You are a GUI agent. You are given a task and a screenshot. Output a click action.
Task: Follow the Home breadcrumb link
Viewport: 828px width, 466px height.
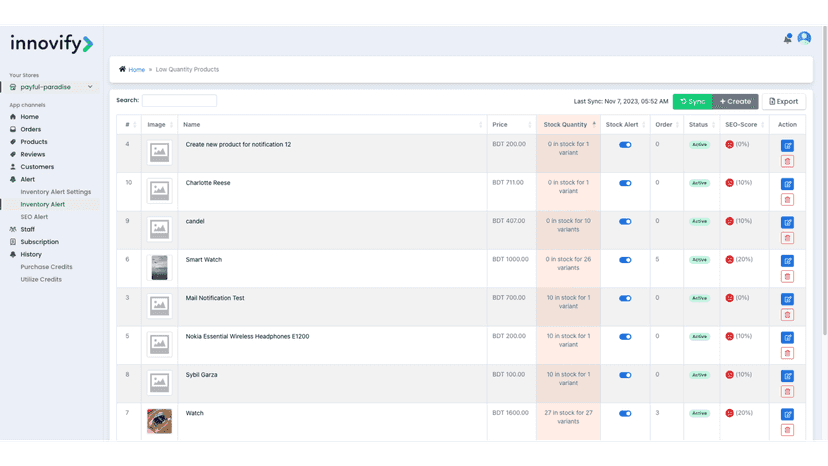[x=137, y=70]
